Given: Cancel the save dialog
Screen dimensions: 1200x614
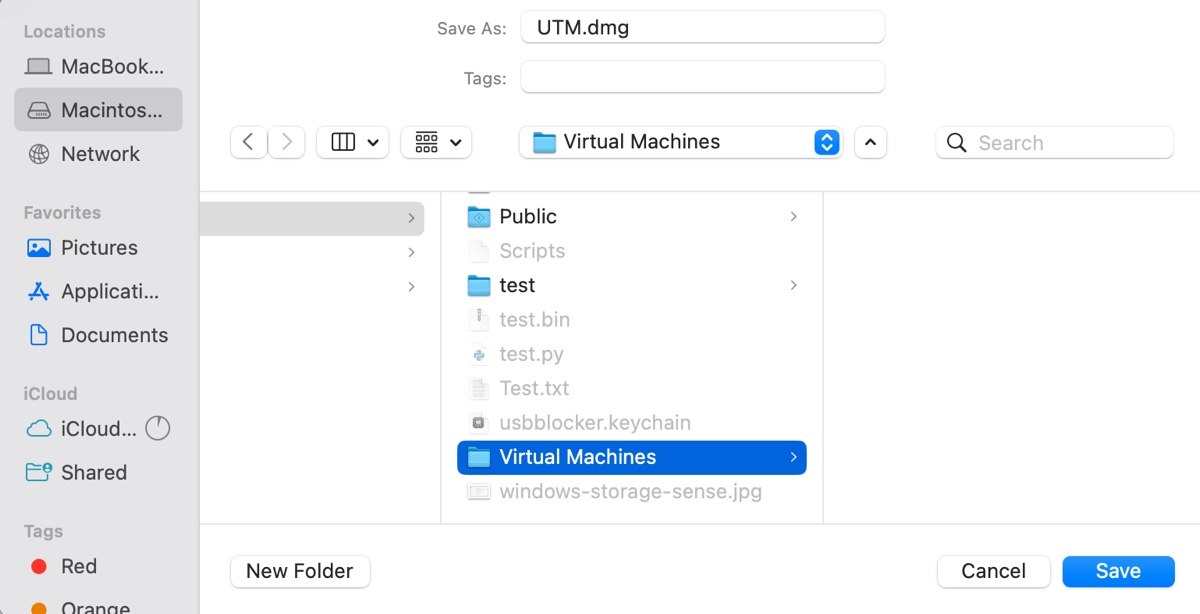Looking at the screenshot, I should 994,571.
